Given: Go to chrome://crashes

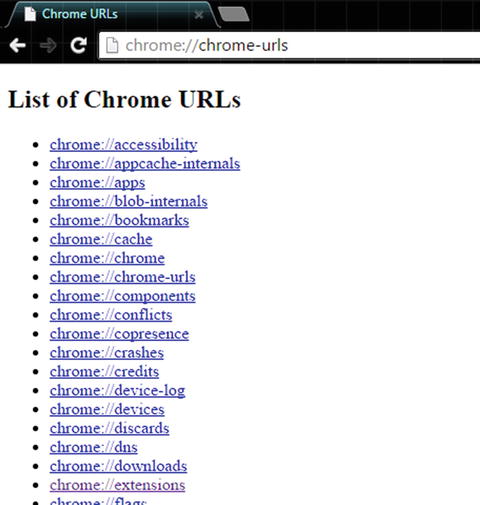Looking at the screenshot, I should (107, 353).
